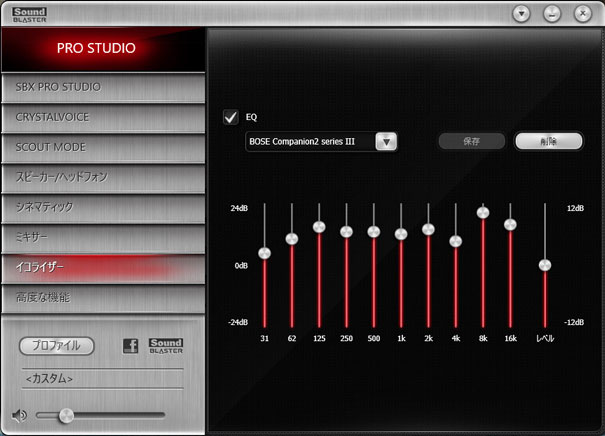The width and height of the screenshot is (605, 436).
Task: Click the Sound Blaster logo in title bar
Action: (29, 15)
